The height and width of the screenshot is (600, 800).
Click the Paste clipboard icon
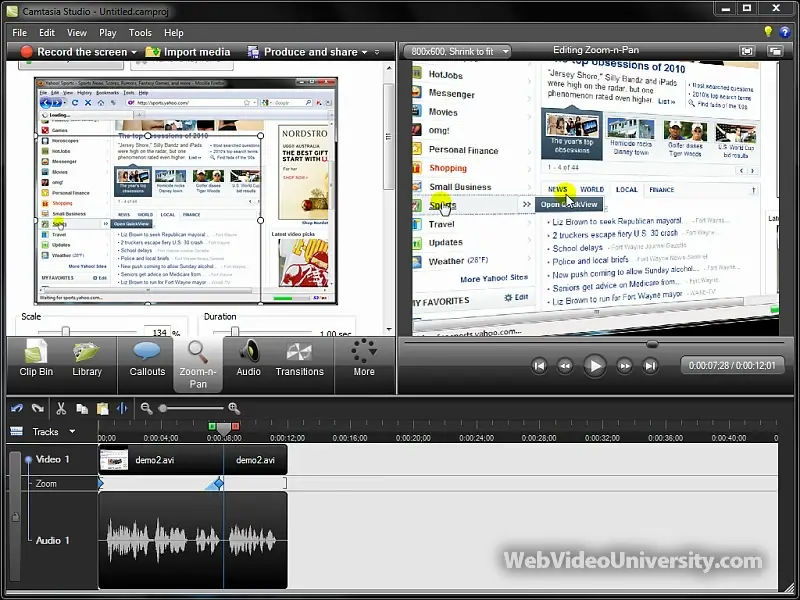(x=103, y=409)
